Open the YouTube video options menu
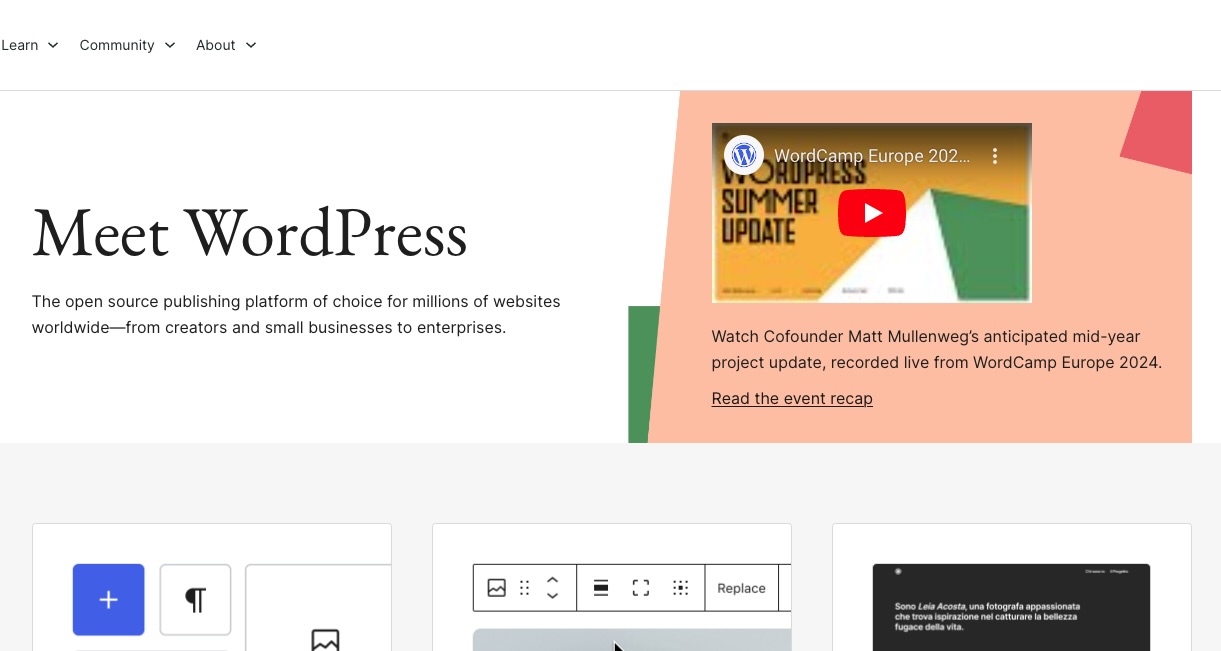1221x651 pixels. [x=994, y=156]
